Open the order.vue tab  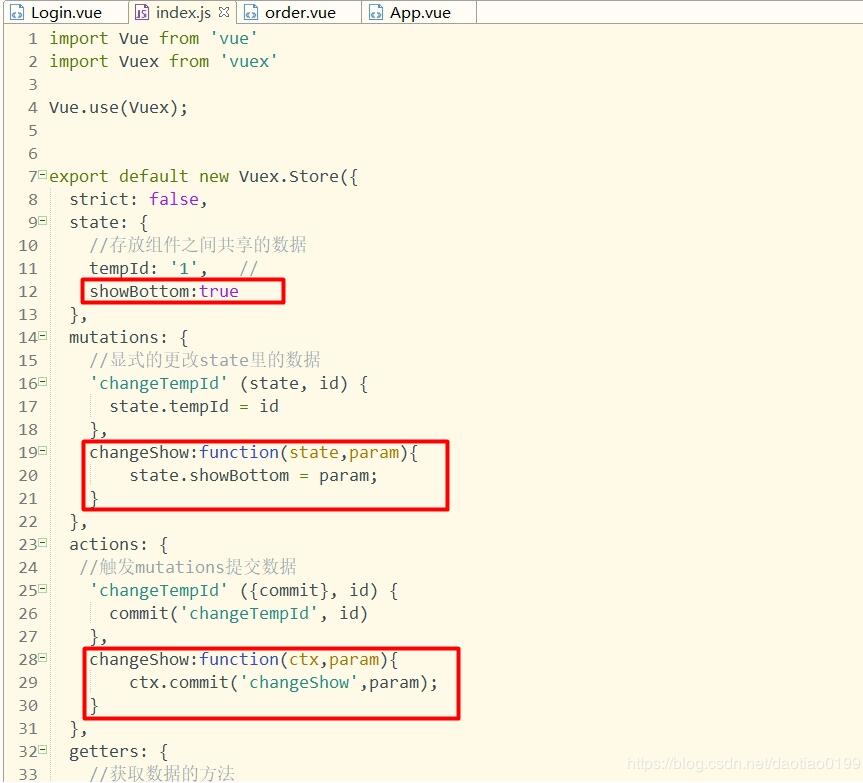[299, 12]
